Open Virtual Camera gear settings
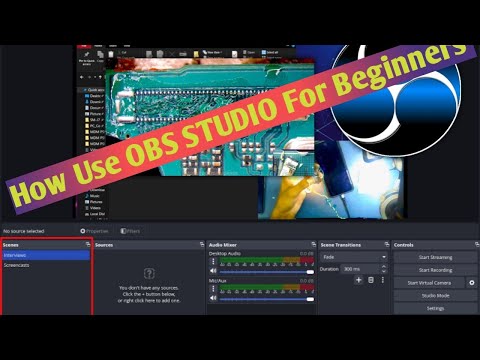The height and width of the screenshot is (360, 480). 472,283
